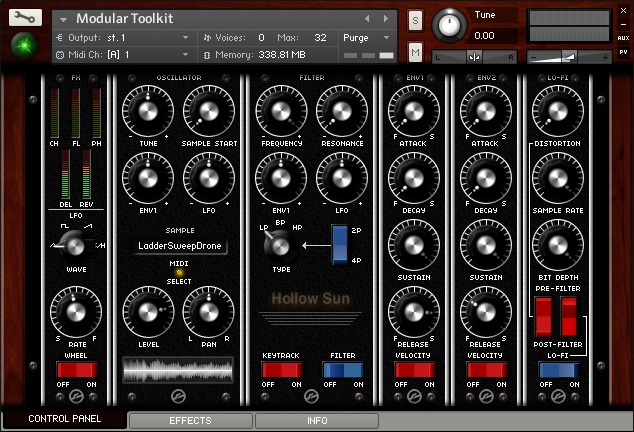This screenshot has height=432, width=634.
Task: Switch to the Effects tab
Action: pyautogui.click(x=190, y=421)
